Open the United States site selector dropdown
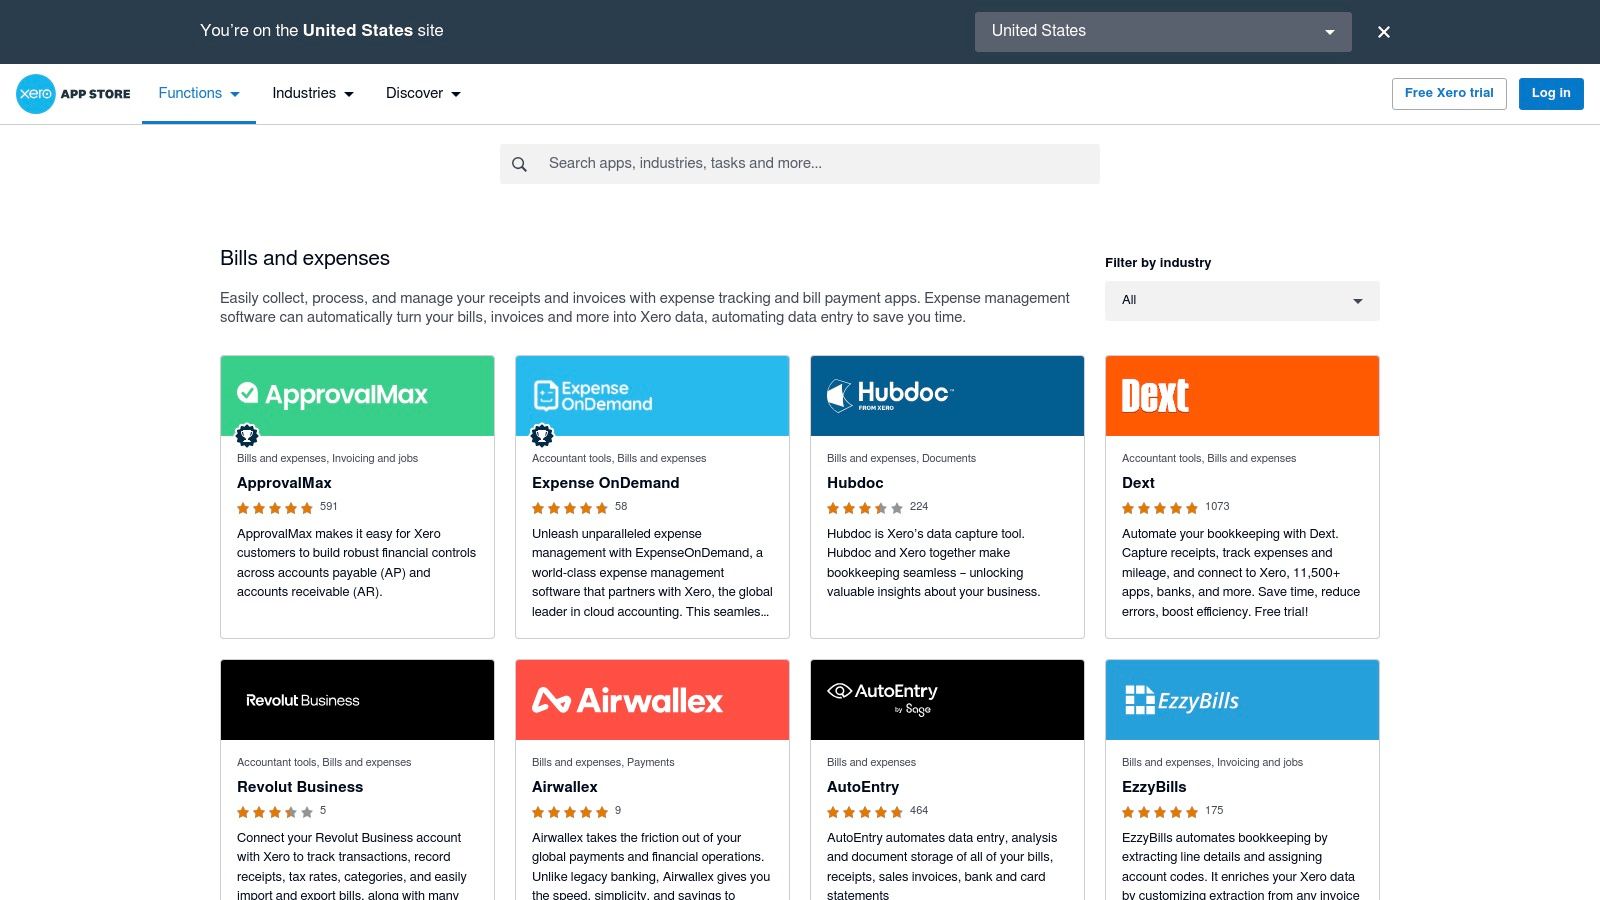This screenshot has height=900, width=1600. 1162,31
